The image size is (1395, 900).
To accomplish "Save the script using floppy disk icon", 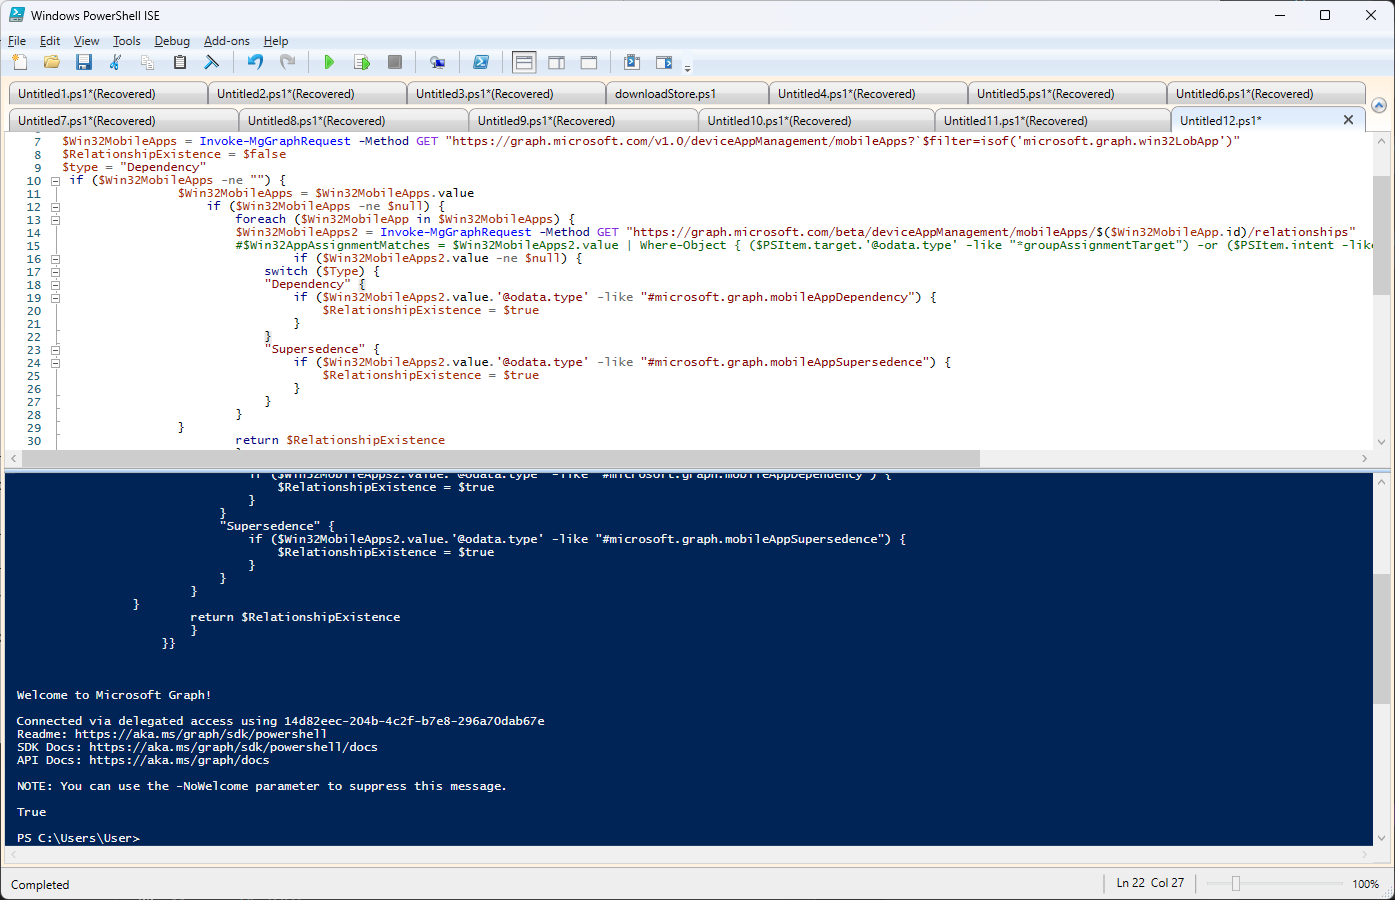I will pyautogui.click(x=84, y=62).
